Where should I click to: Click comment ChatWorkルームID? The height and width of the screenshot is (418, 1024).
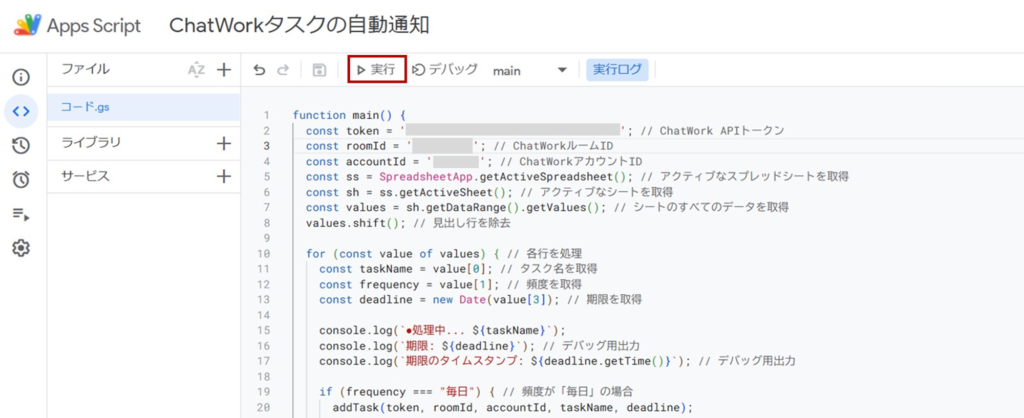pyautogui.click(x=556, y=146)
